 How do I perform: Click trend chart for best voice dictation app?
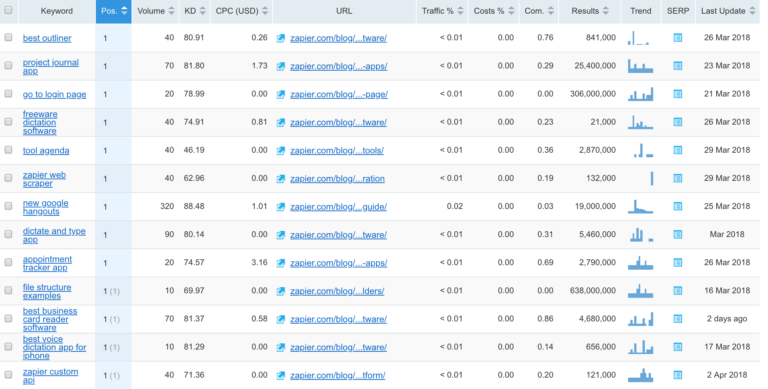tap(641, 347)
